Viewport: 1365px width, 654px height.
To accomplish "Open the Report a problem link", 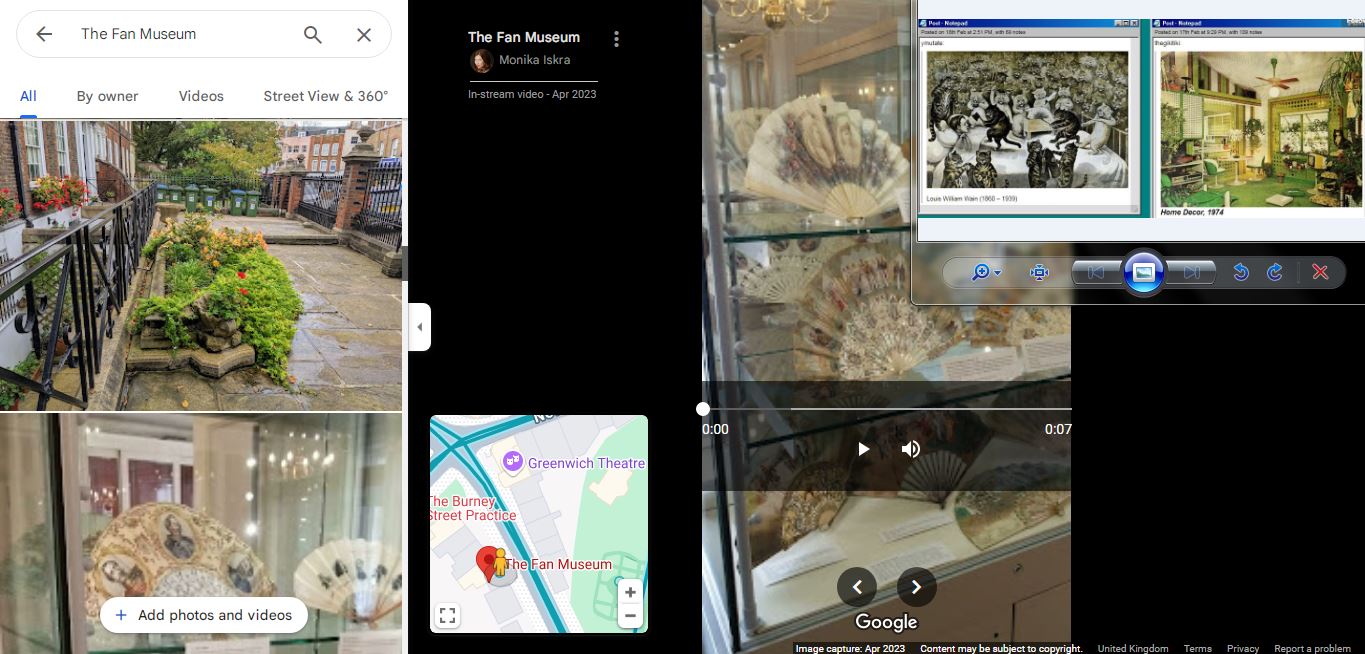I will (1312, 648).
